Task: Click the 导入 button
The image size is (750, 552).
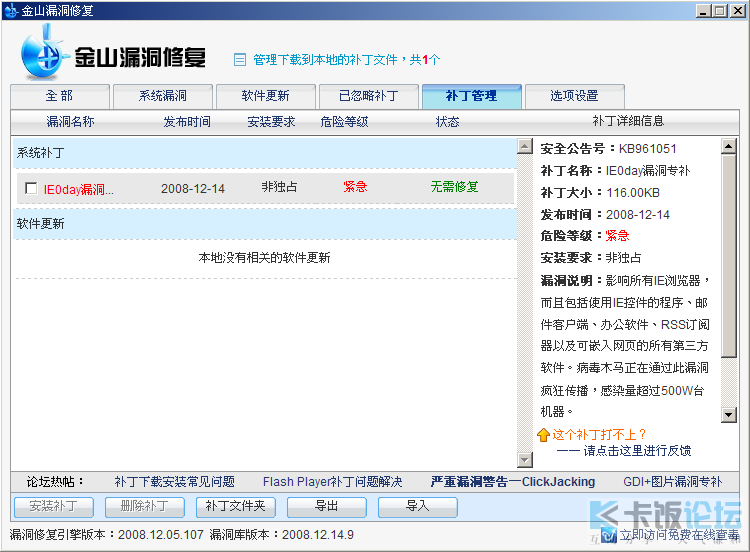Action: pyautogui.click(x=417, y=507)
